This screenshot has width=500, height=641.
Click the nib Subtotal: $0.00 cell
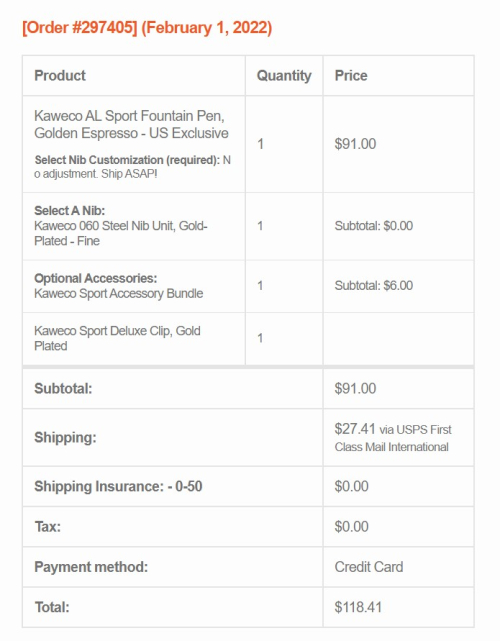point(374,226)
